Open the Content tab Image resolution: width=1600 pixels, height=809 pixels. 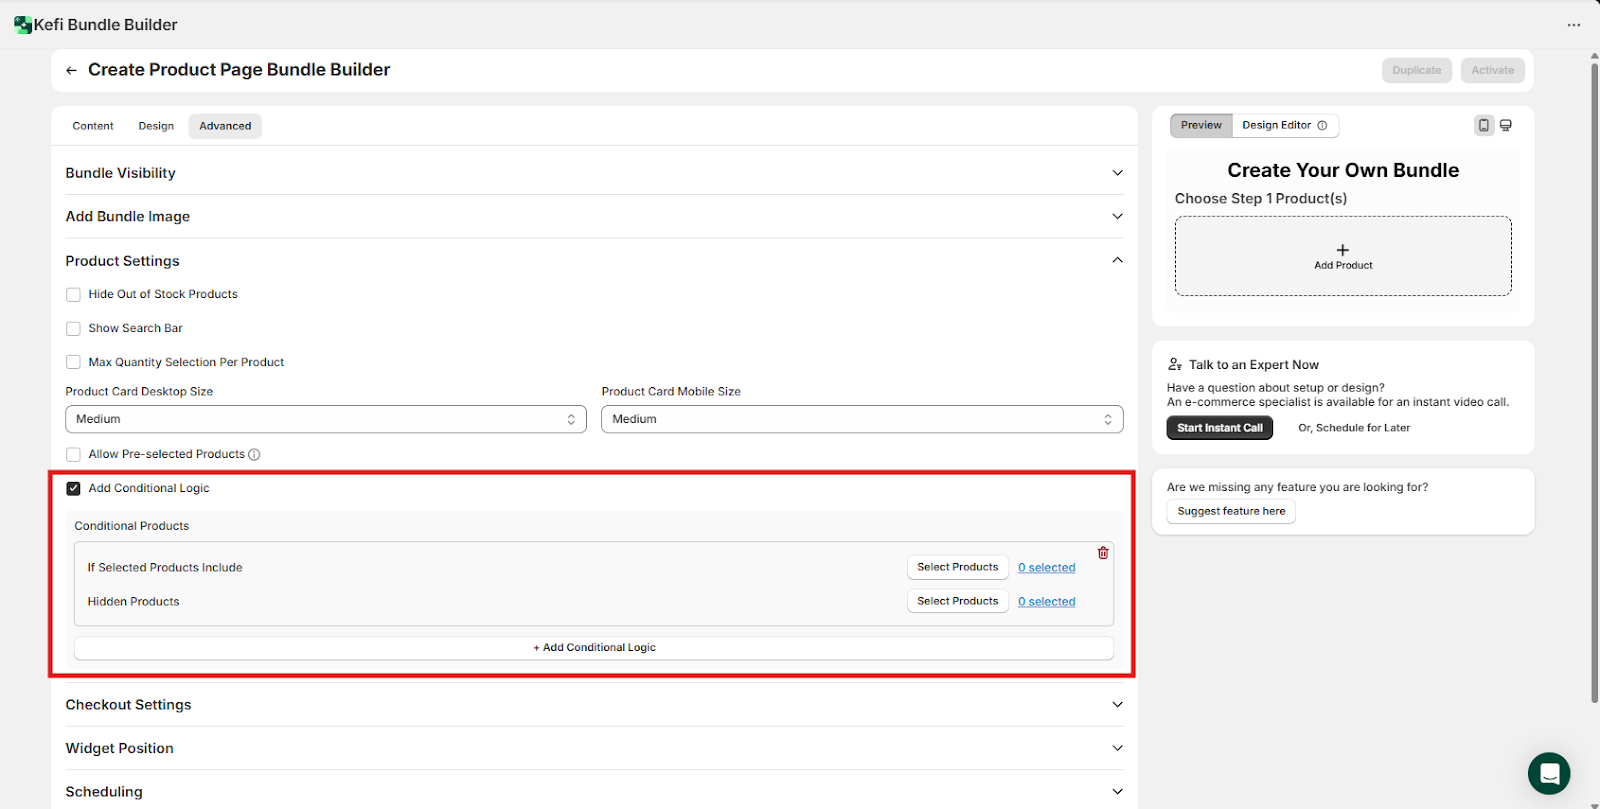tap(93, 126)
